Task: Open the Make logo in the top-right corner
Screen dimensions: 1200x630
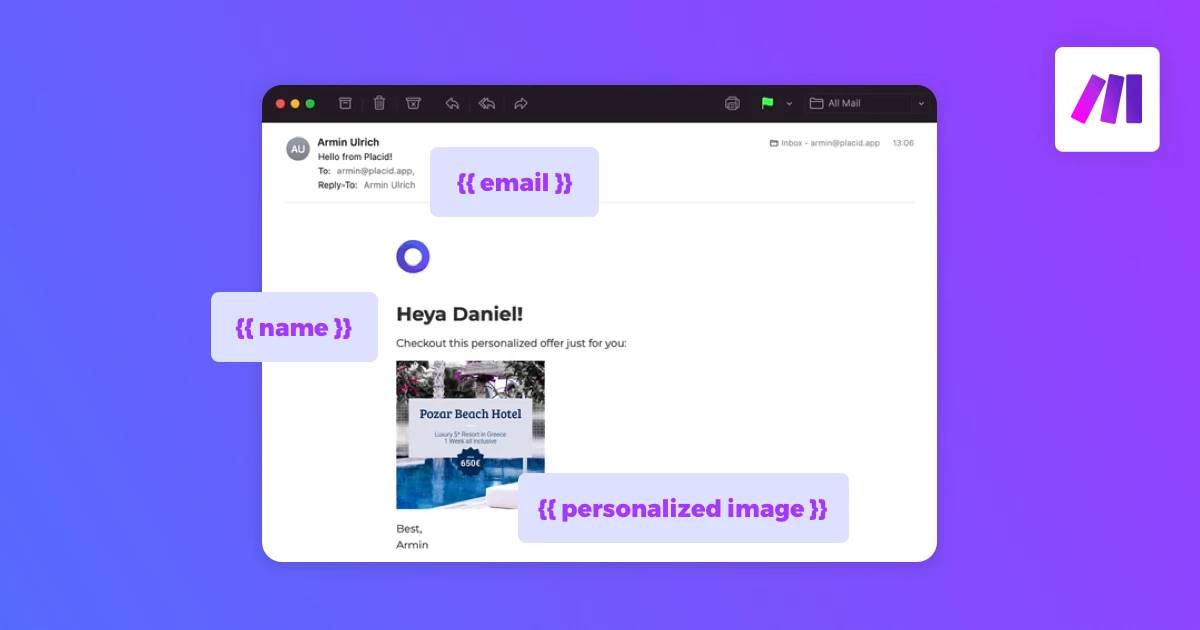Action: [1107, 98]
